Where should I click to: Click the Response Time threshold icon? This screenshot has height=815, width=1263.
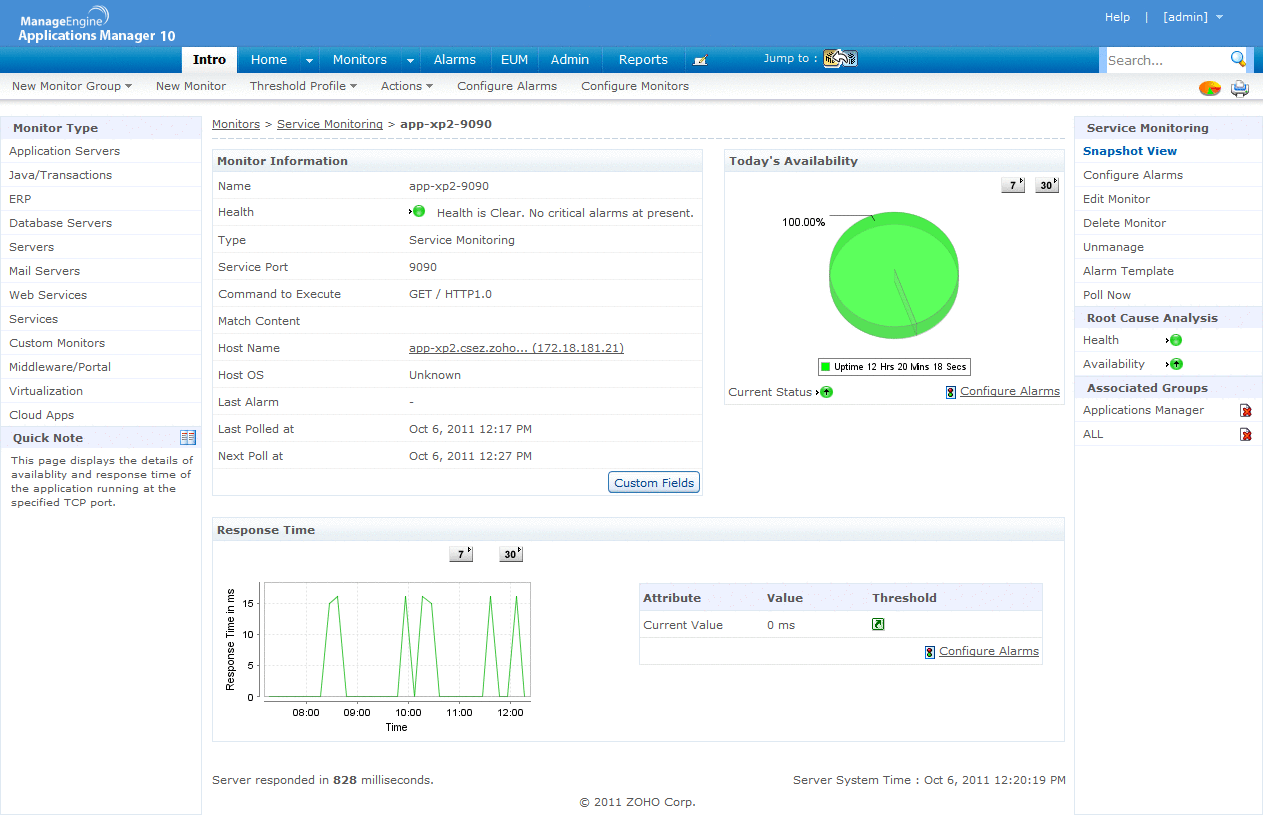tap(878, 625)
